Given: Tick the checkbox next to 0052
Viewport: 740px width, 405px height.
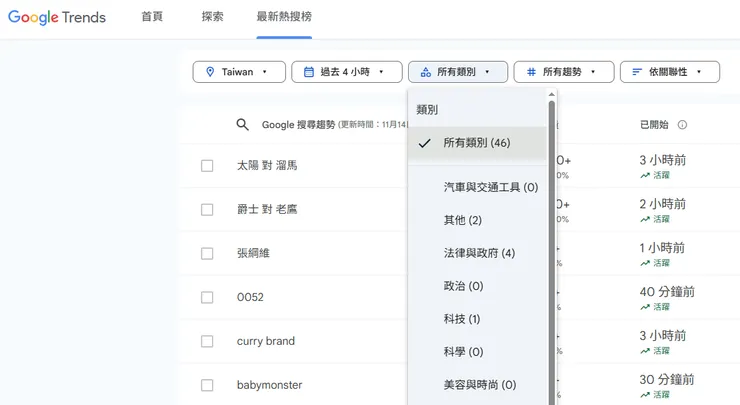Looking at the screenshot, I should point(207,297).
